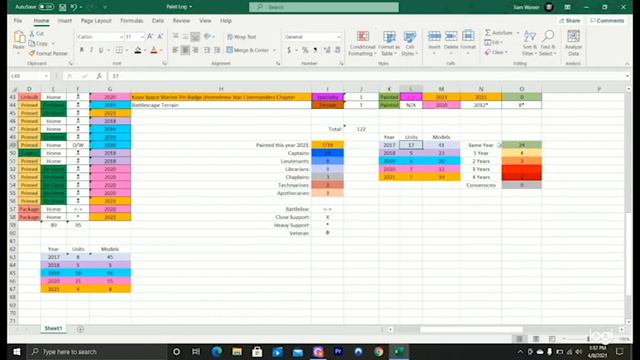Open Cell Styles gallery
Viewport: 640px width, 360px height.
pos(409,43)
